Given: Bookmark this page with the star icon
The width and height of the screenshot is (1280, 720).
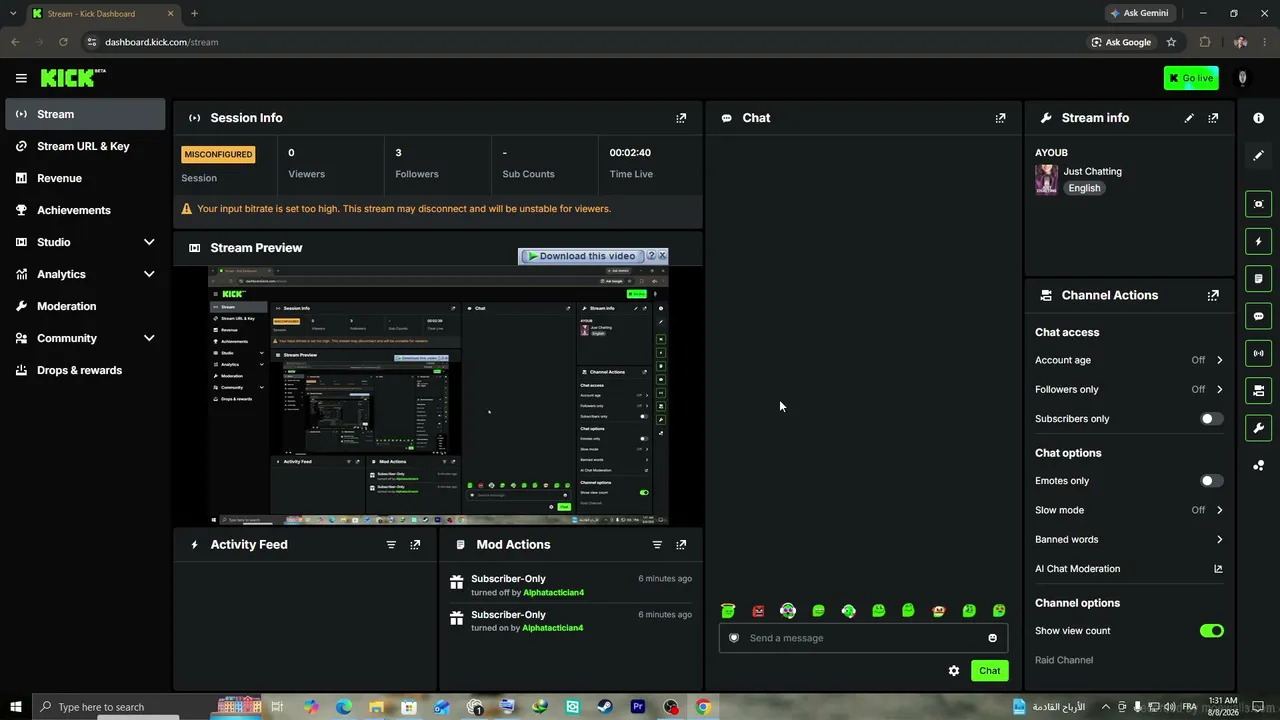Looking at the screenshot, I should pyautogui.click(x=1171, y=42).
